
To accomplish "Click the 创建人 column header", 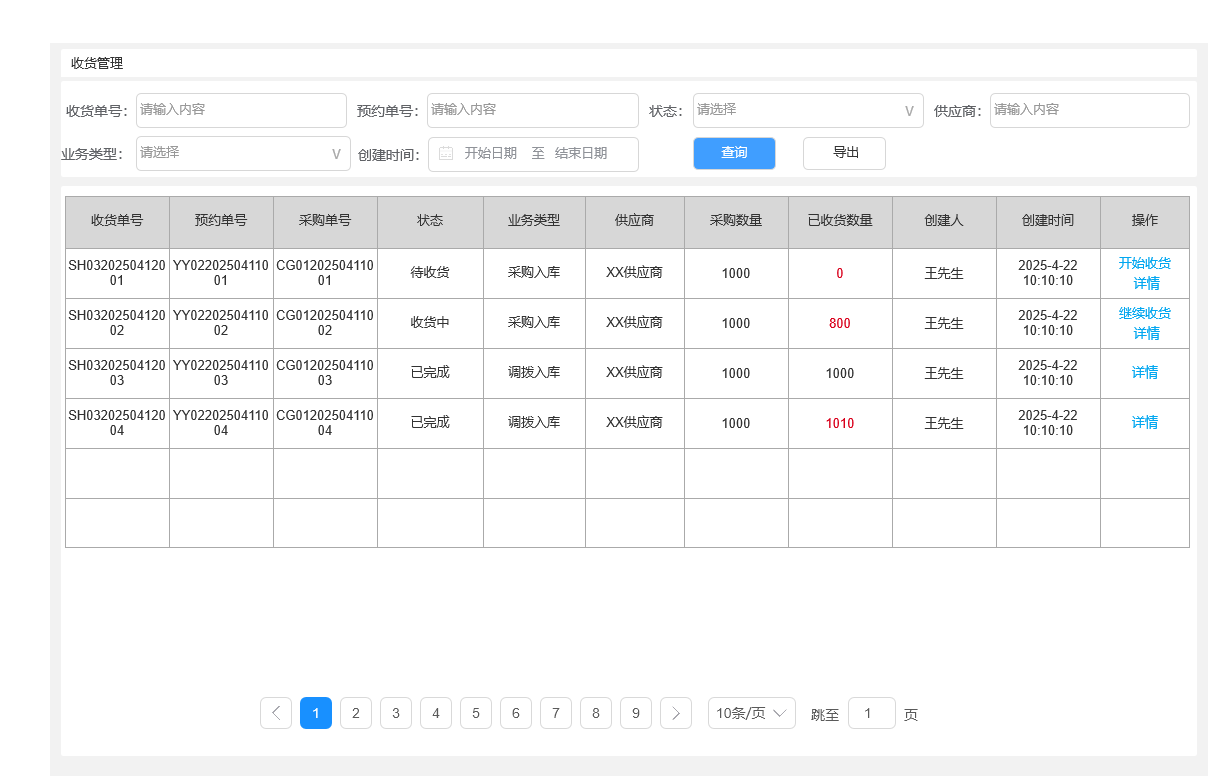I will click(x=944, y=221).
